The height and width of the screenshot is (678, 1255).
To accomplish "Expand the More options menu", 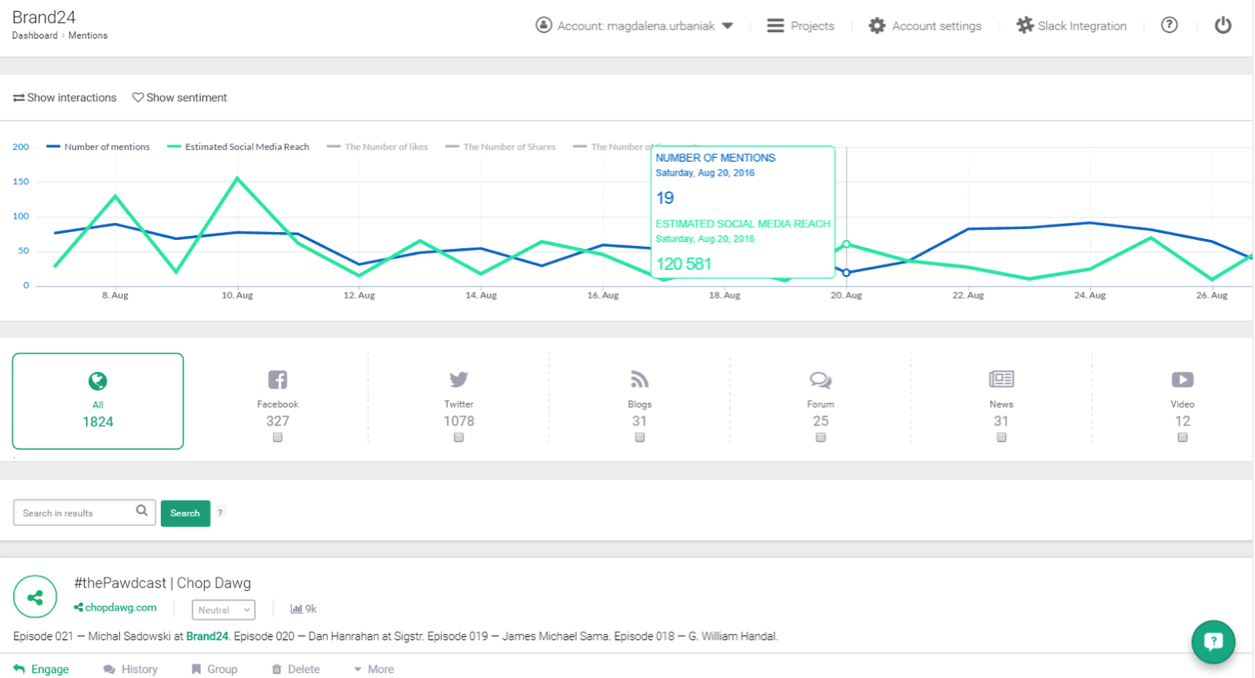I will point(373,669).
